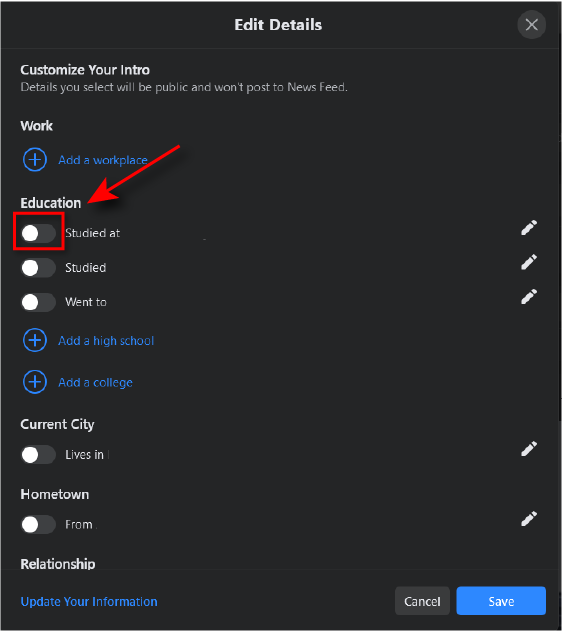Viewport: 562px width, 631px height.
Task: Edit the 'Lives in' current city pencil icon
Action: point(529,449)
